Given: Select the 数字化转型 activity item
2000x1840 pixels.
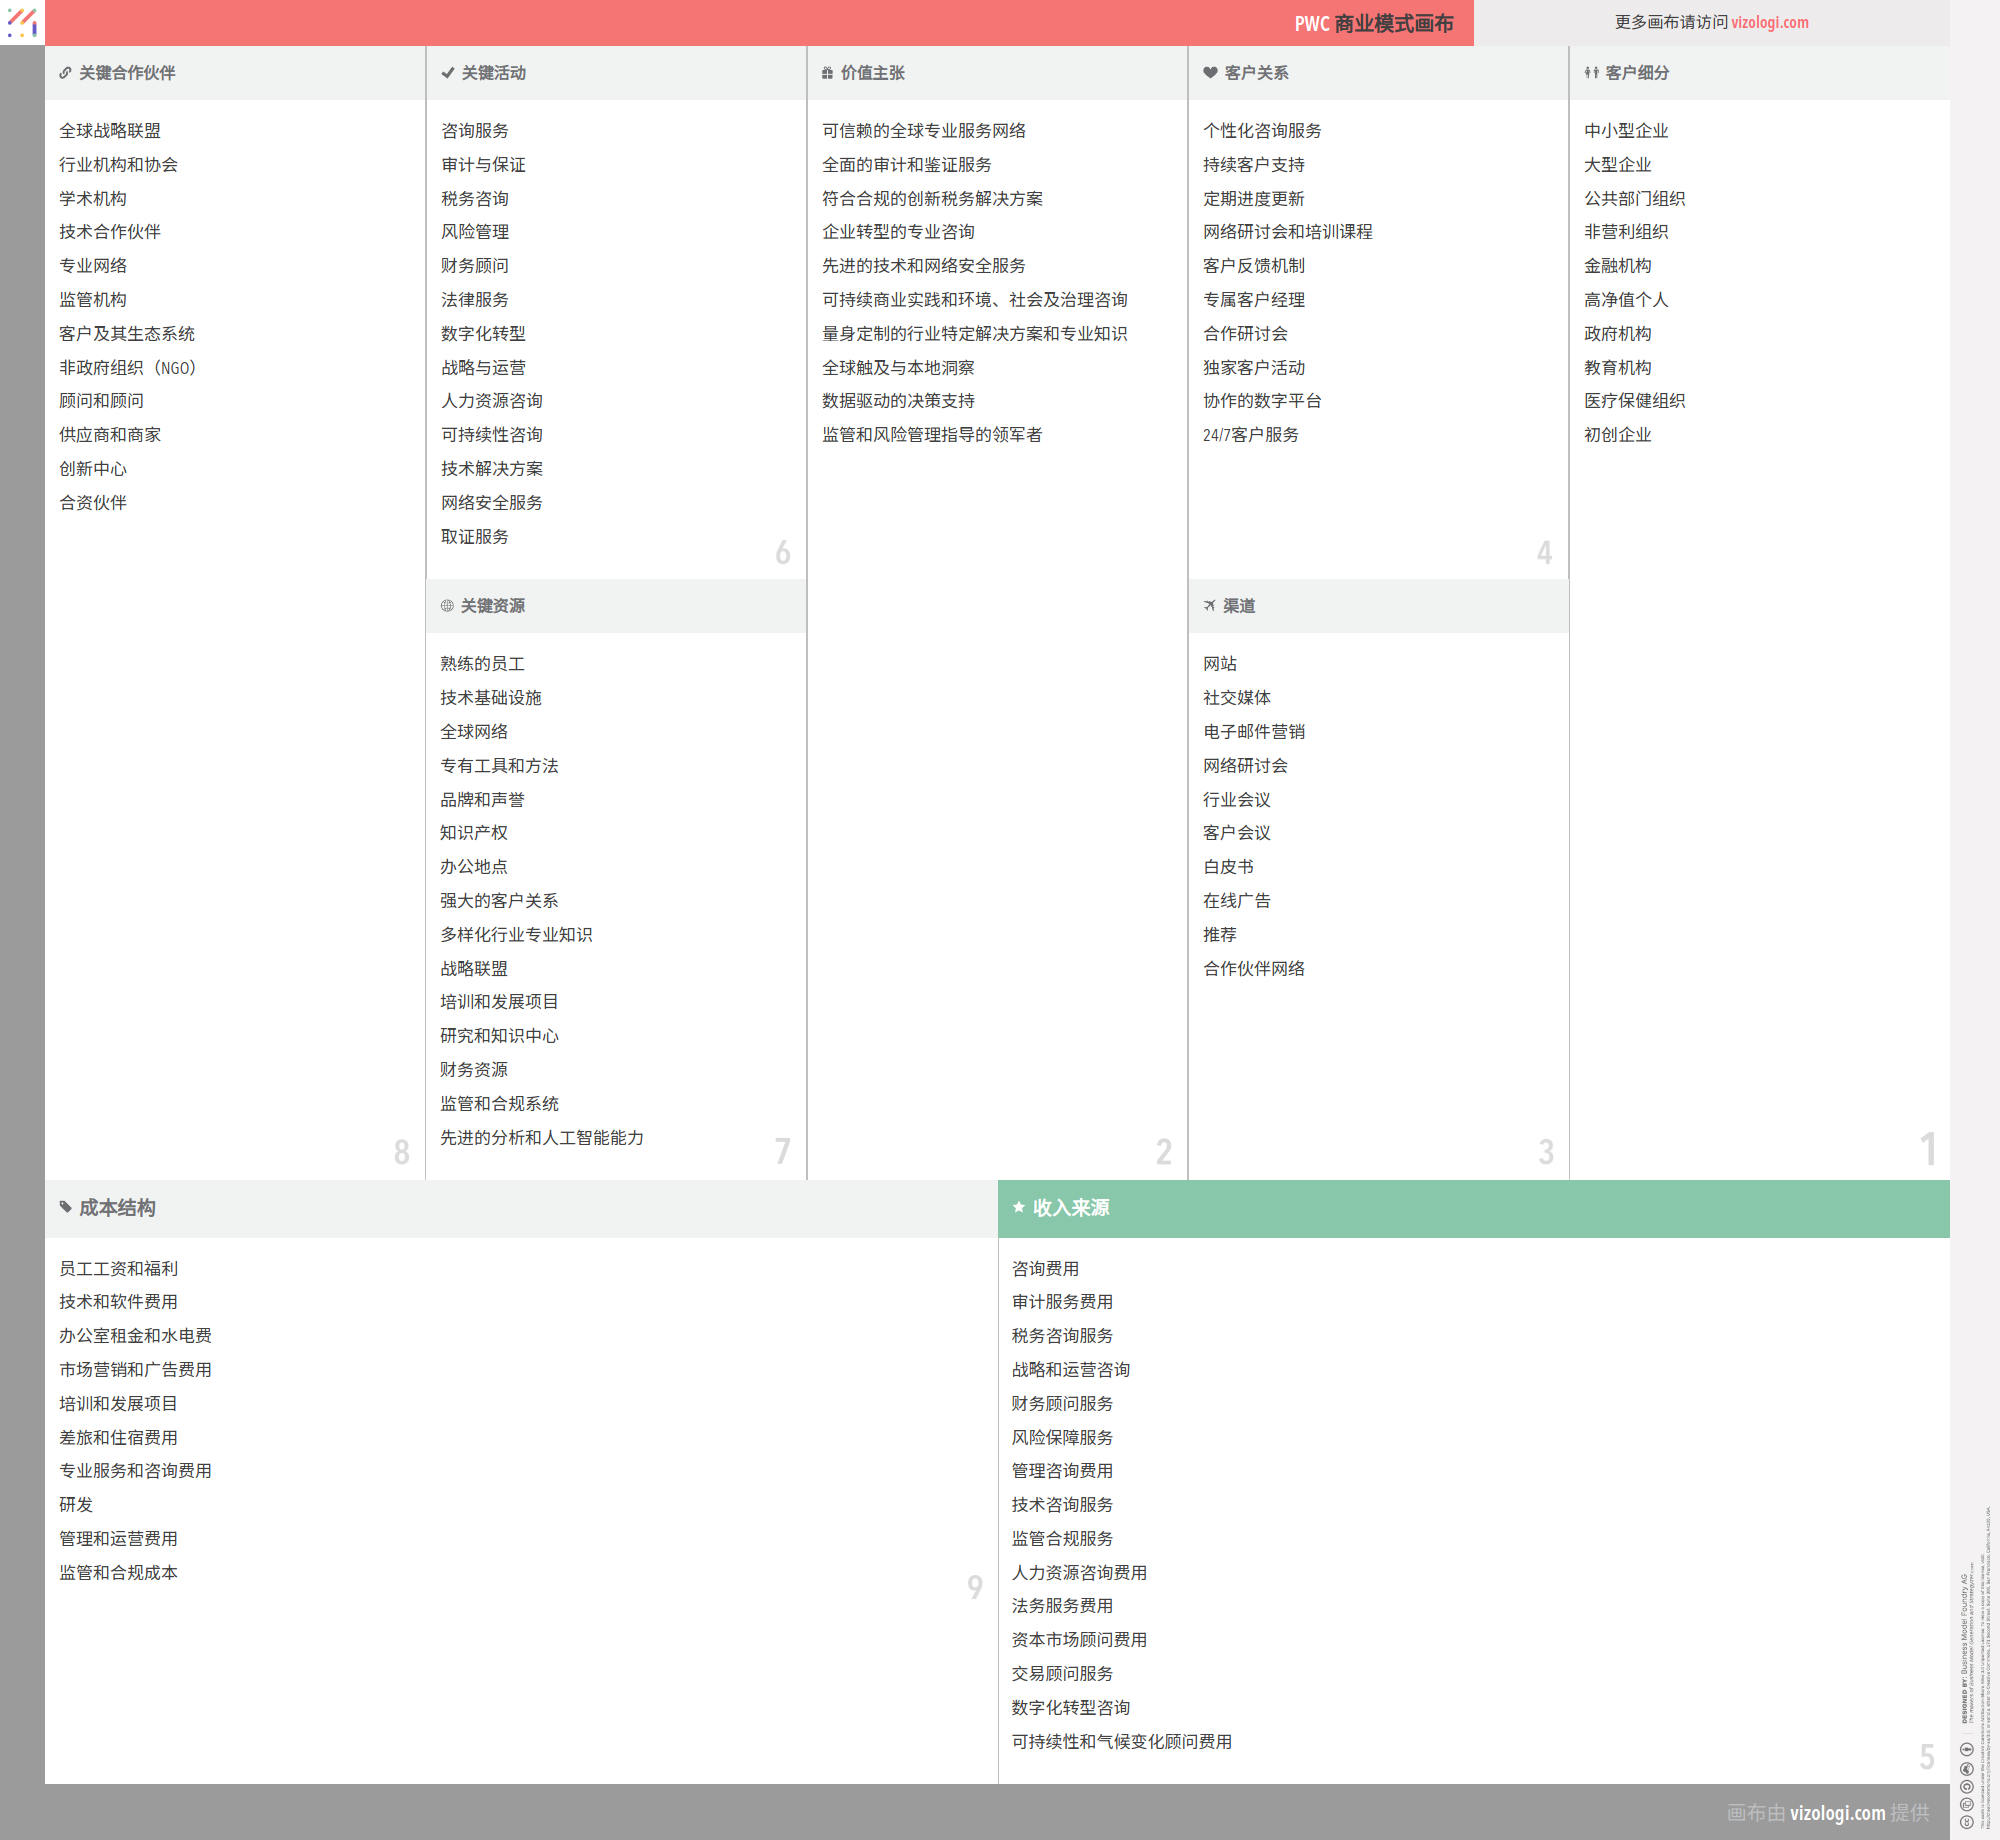Looking at the screenshot, I should 483,334.
